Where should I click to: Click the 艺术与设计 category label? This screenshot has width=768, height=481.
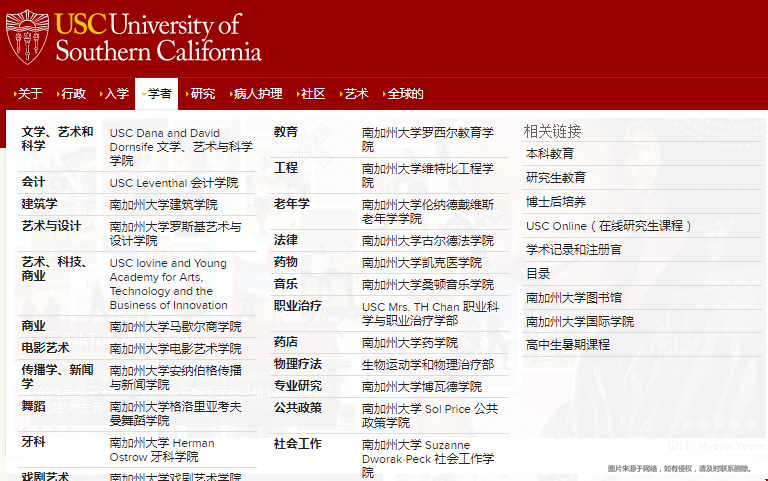coord(51,226)
